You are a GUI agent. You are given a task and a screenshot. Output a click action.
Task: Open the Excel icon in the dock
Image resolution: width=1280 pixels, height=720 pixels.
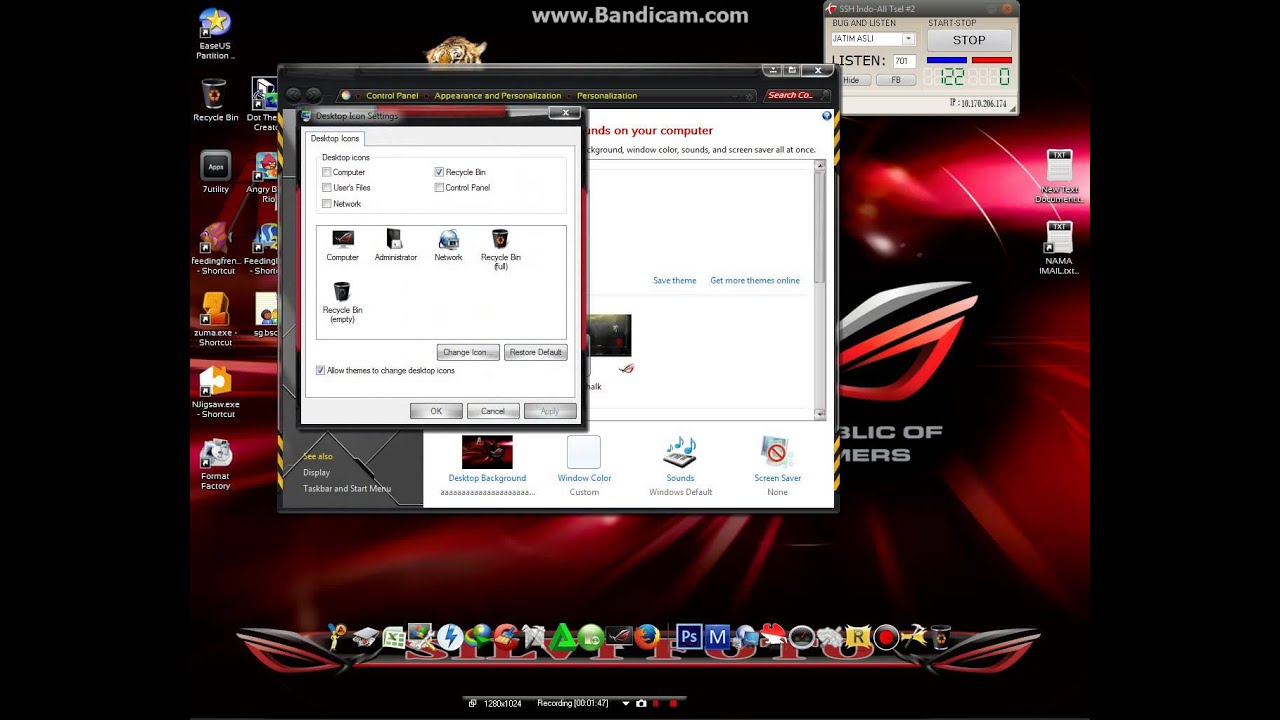pos(393,637)
